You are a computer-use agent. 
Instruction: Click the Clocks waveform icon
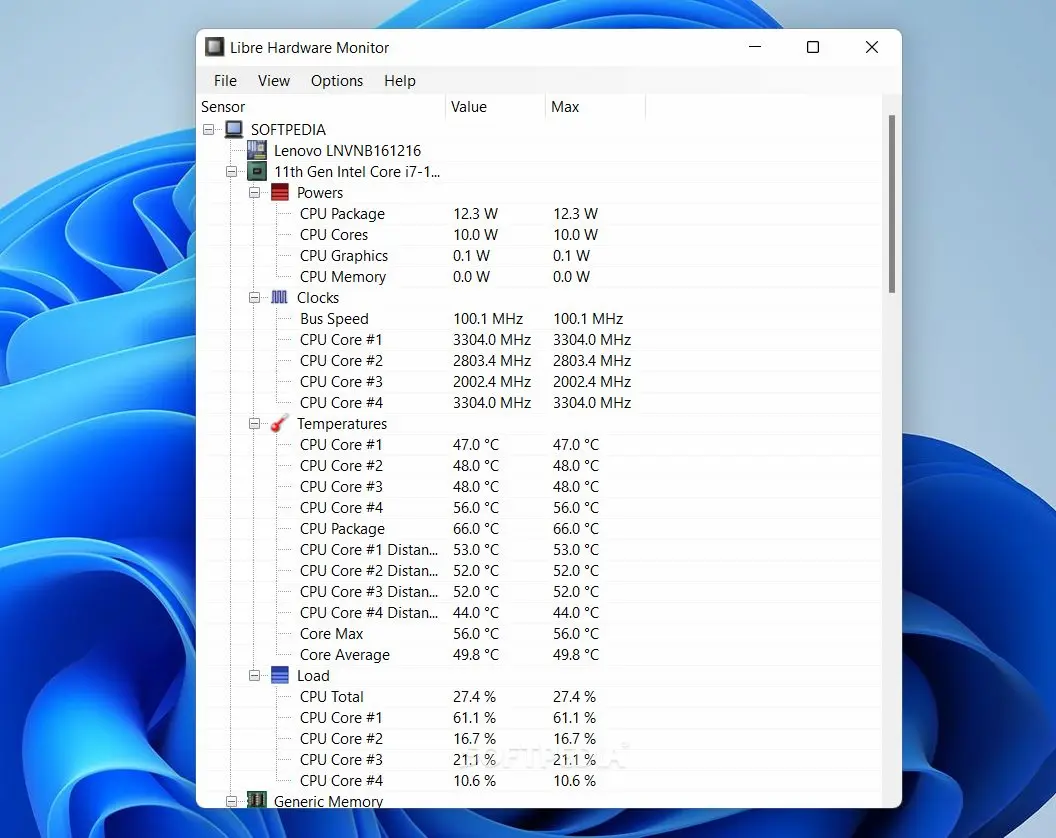coord(280,297)
